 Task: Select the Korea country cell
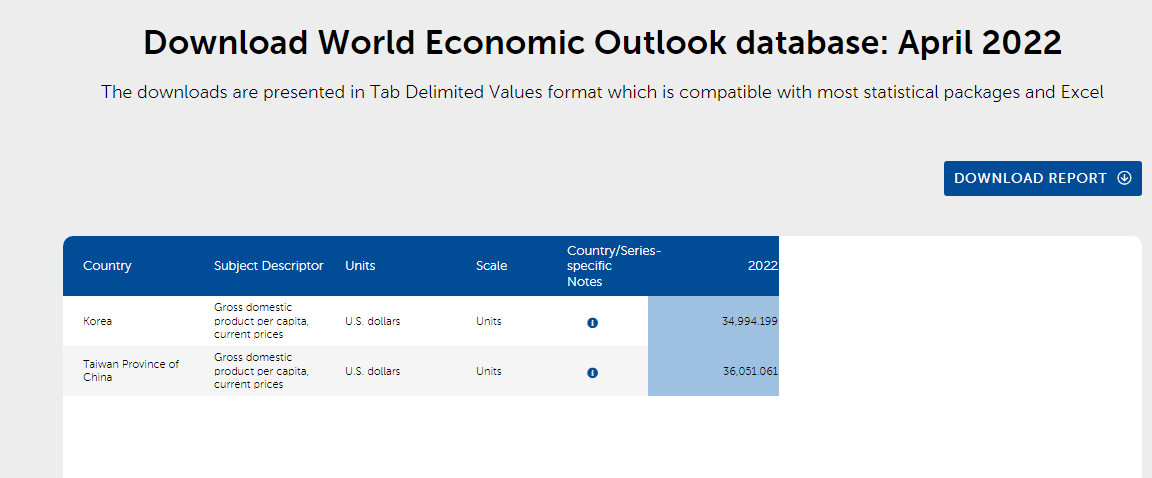[98, 322]
